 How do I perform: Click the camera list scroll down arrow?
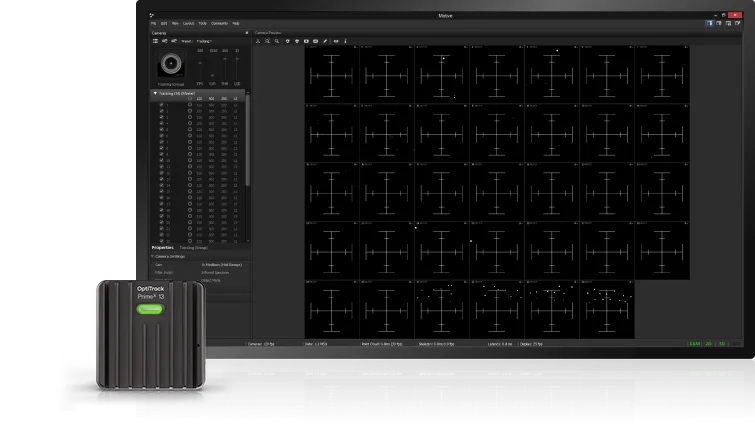tap(248, 240)
